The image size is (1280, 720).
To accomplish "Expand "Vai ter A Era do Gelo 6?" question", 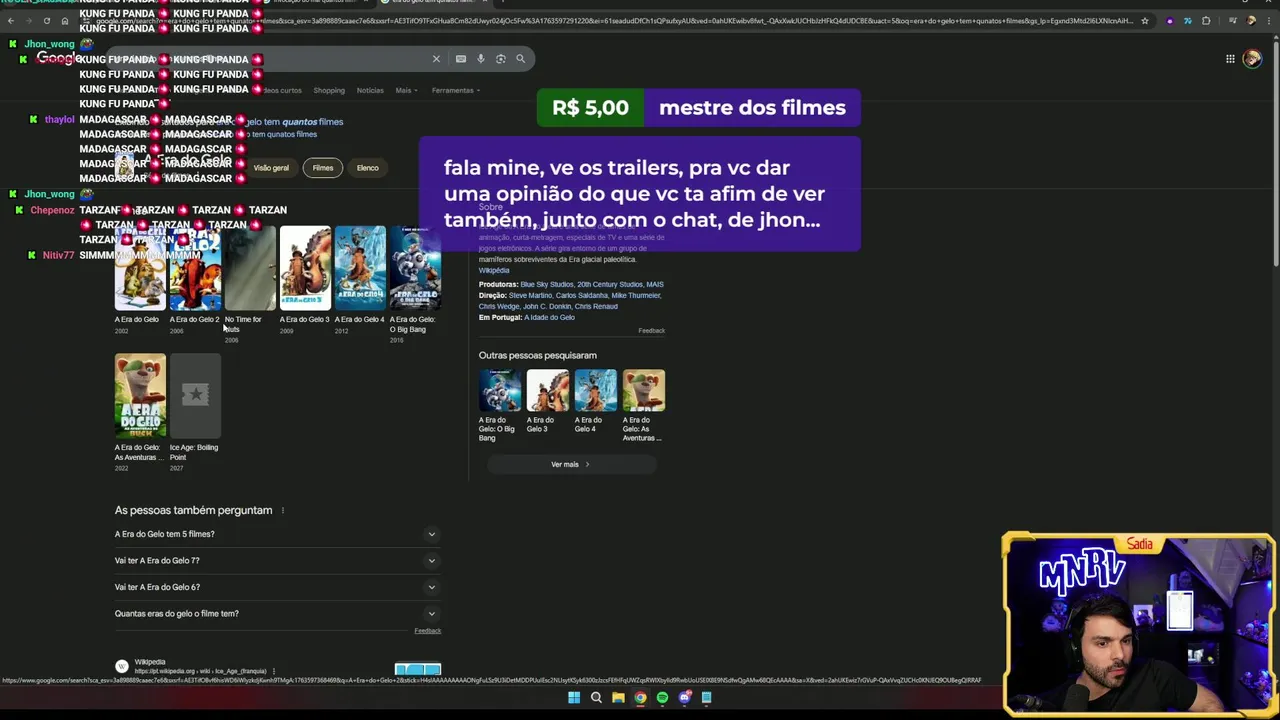I will (x=277, y=587).
